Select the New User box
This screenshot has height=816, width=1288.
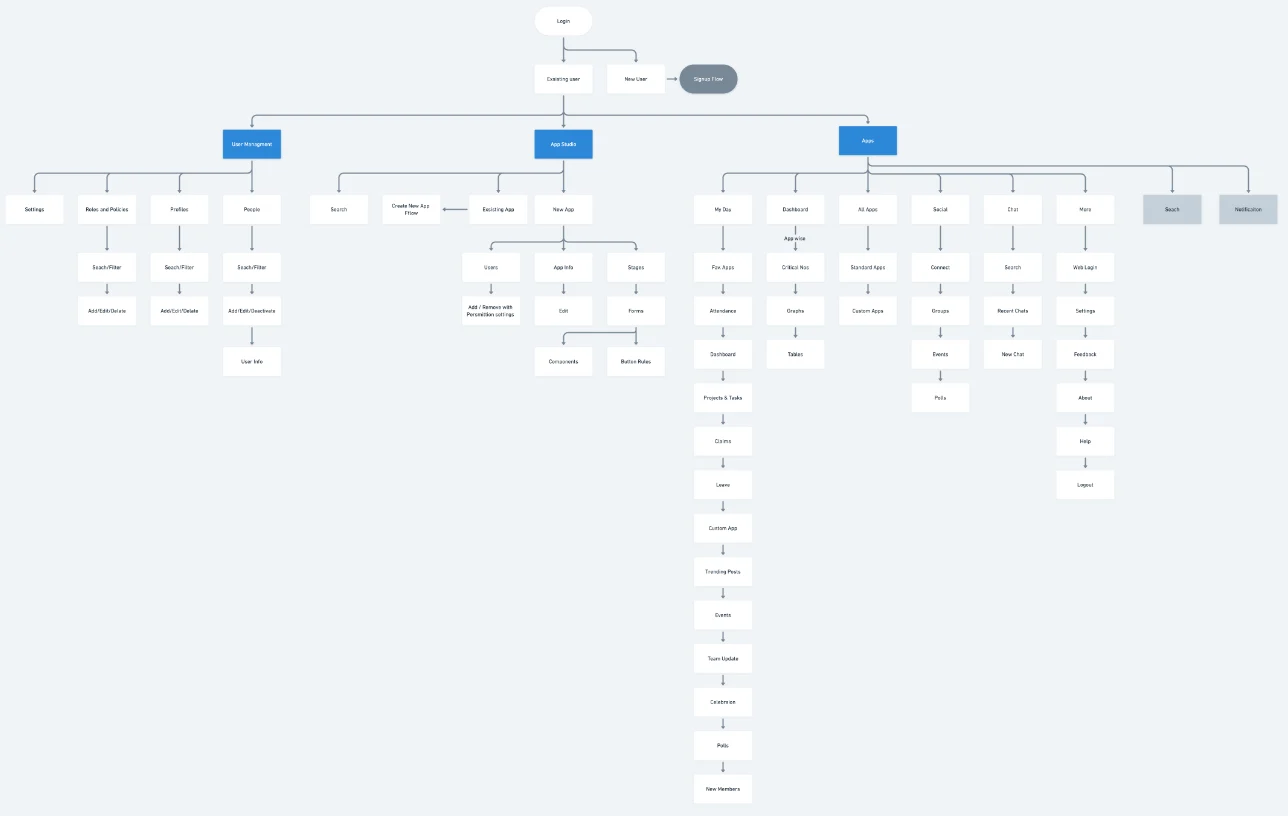[x=636, y=79]
